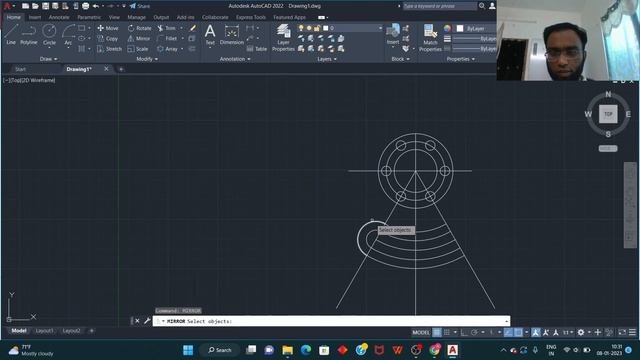Click the new drawing tab plus button
This screenshot has width=640, height=360.
121,69
